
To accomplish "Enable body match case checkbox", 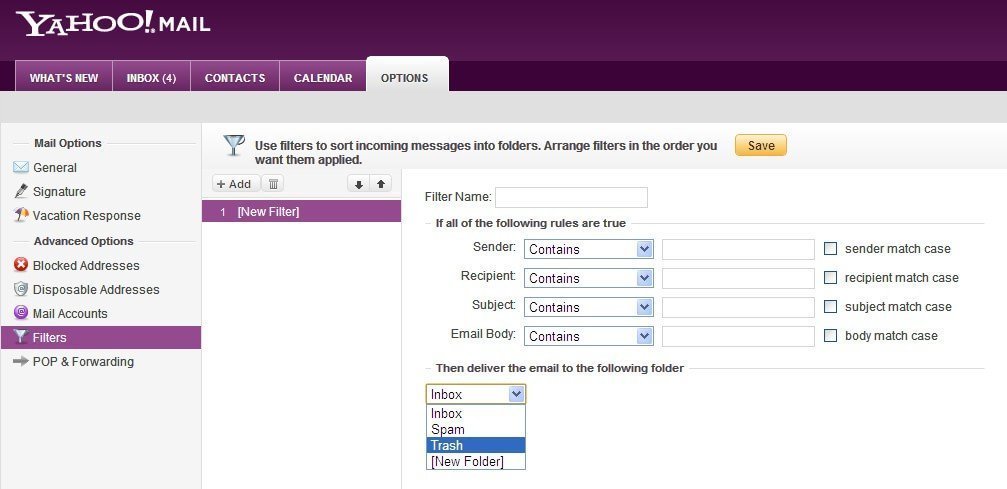I will [830, 335].
